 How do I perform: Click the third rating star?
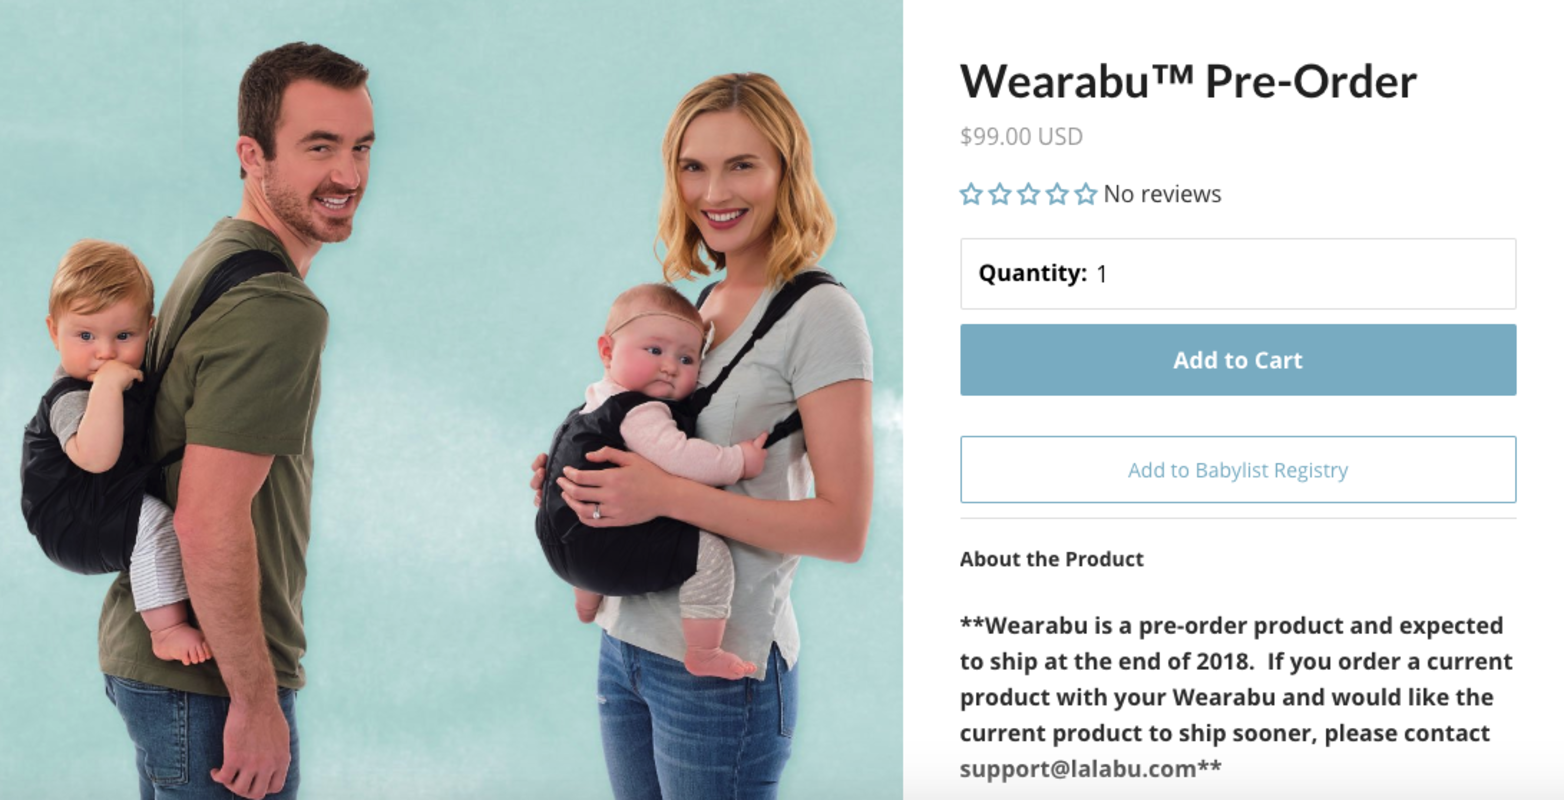pos(1029,194)
